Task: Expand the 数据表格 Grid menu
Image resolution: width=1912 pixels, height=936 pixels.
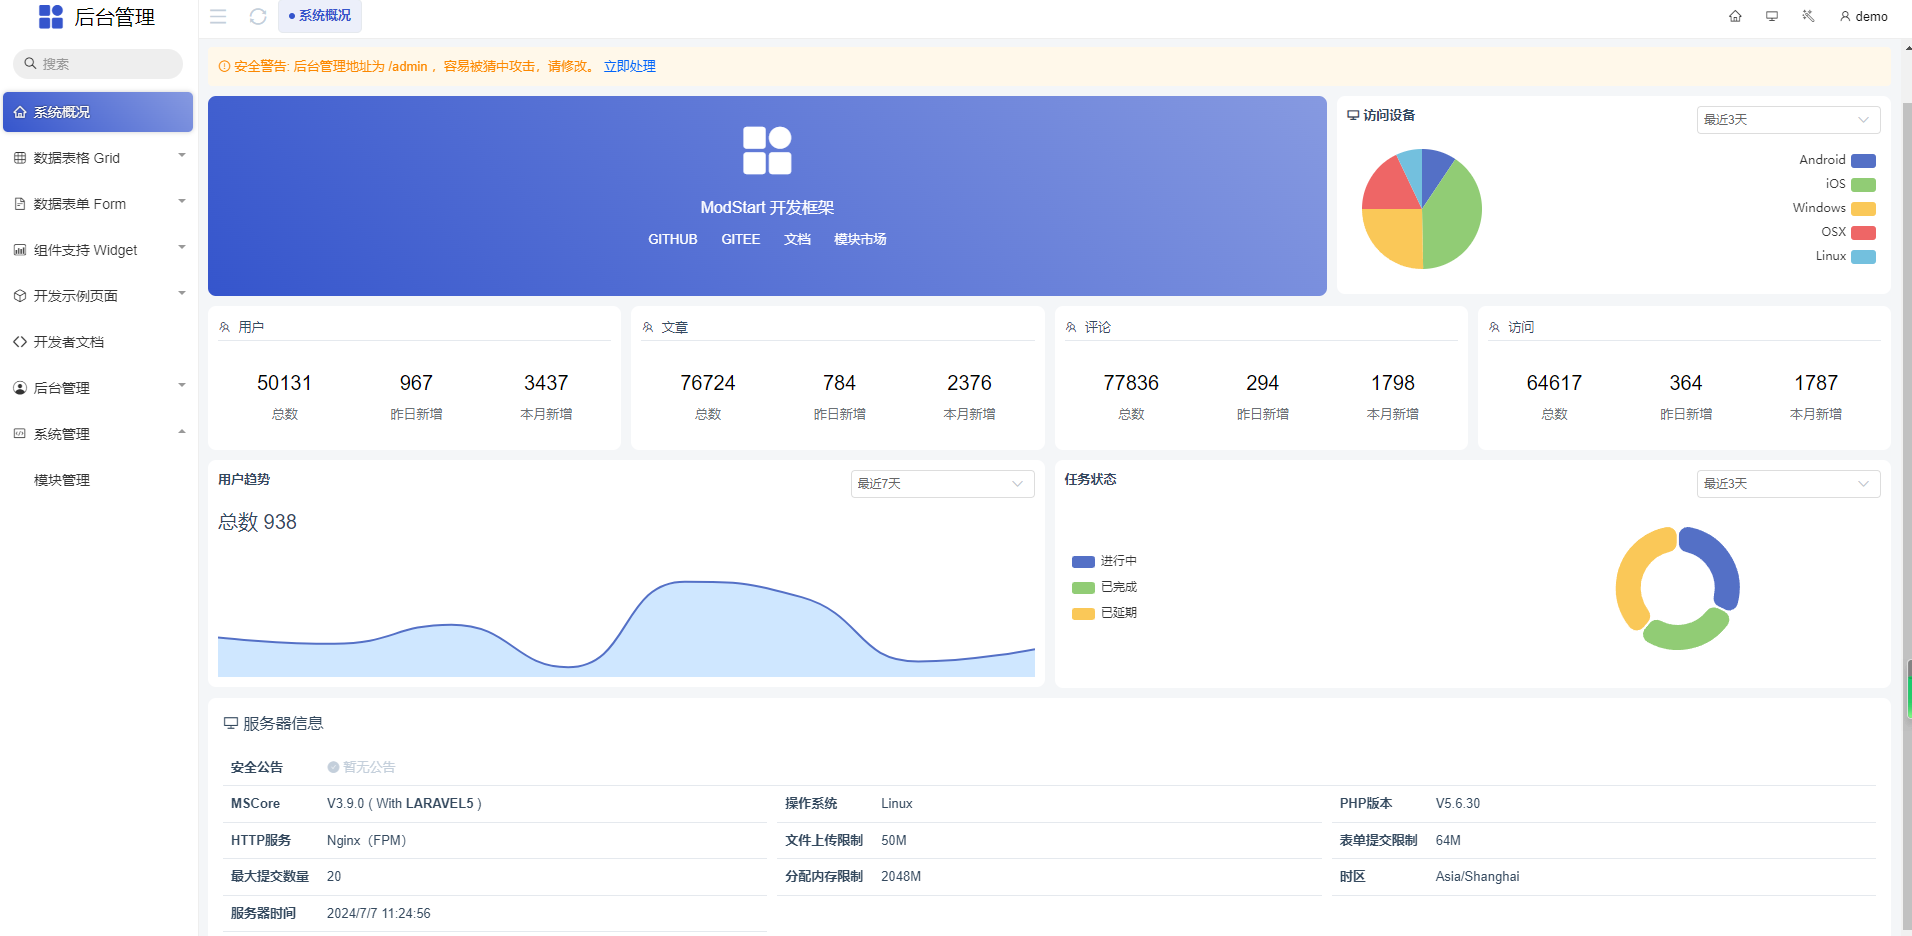Action: point(98,158)
